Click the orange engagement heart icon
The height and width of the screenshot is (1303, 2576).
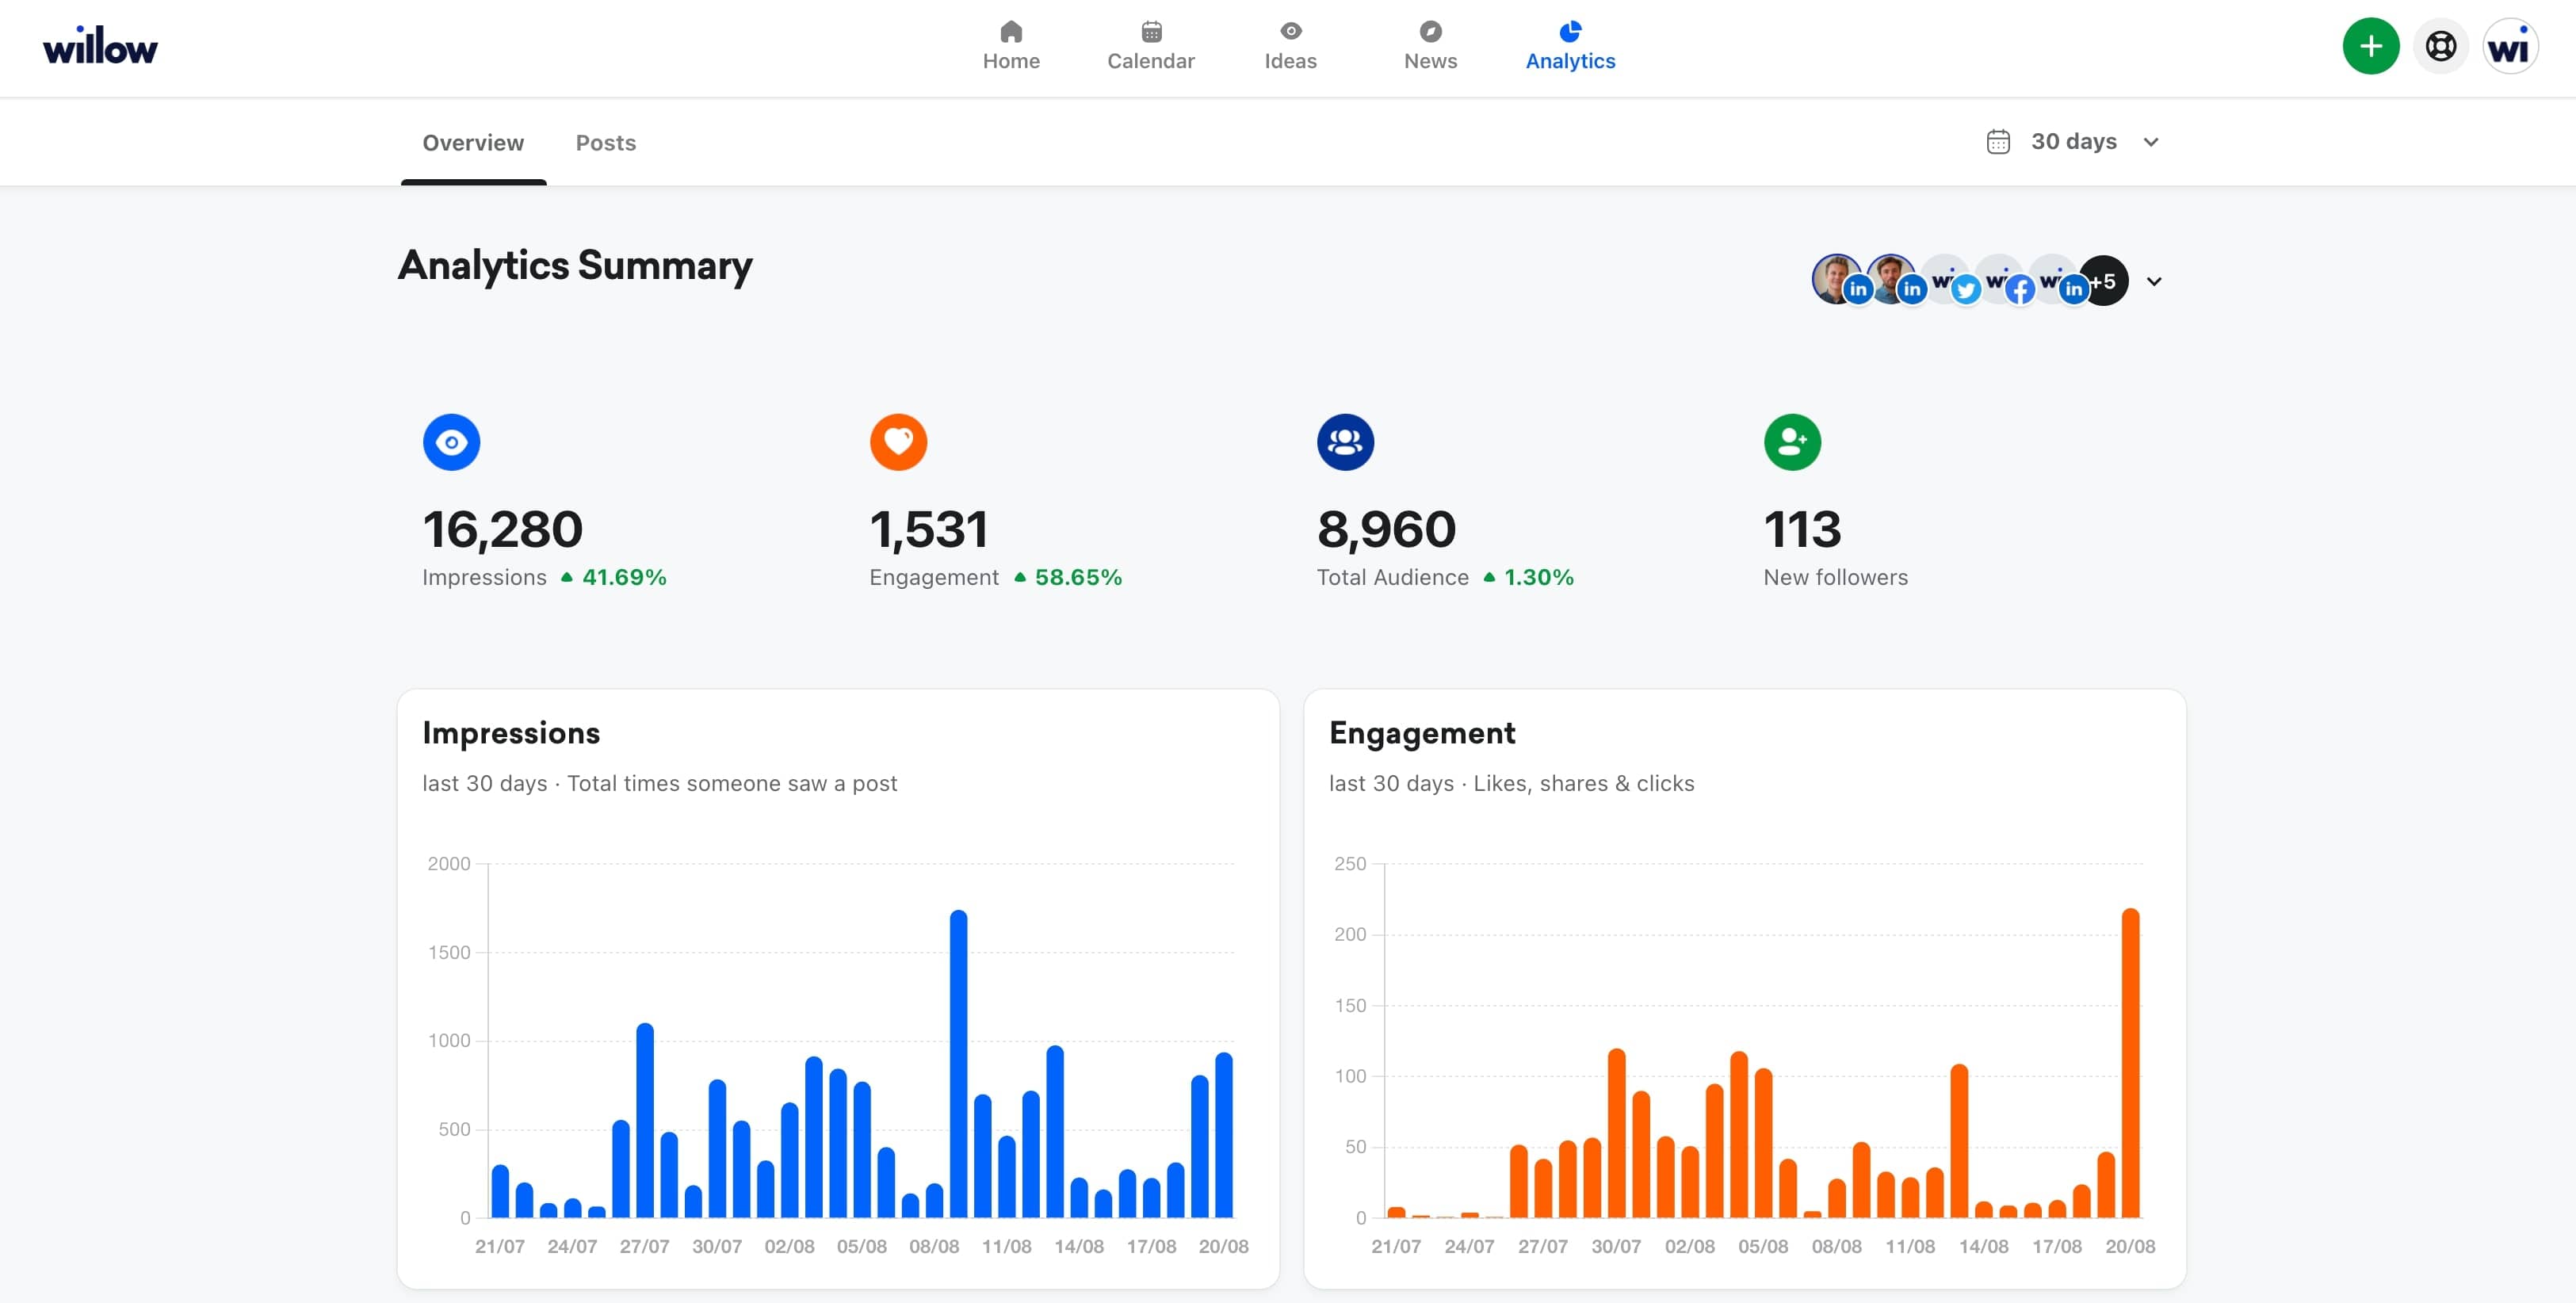click(898, 442)
